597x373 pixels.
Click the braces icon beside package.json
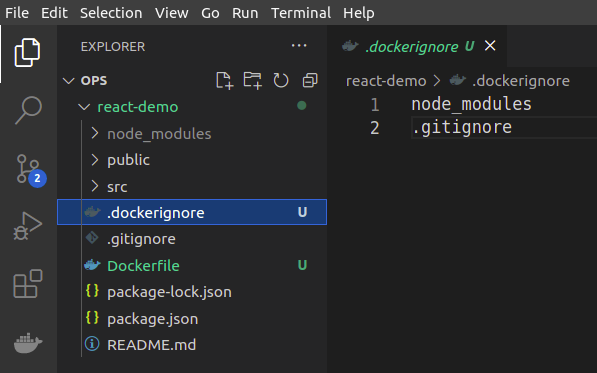point(92,318)
